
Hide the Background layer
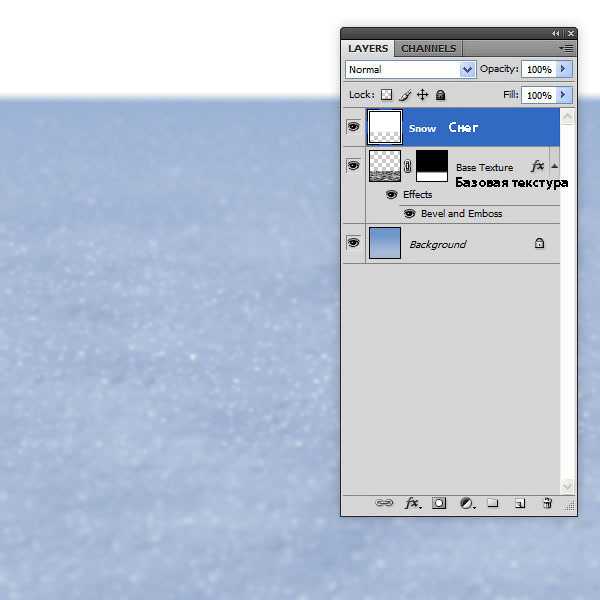pyautogui.click(x=353, y=243)
